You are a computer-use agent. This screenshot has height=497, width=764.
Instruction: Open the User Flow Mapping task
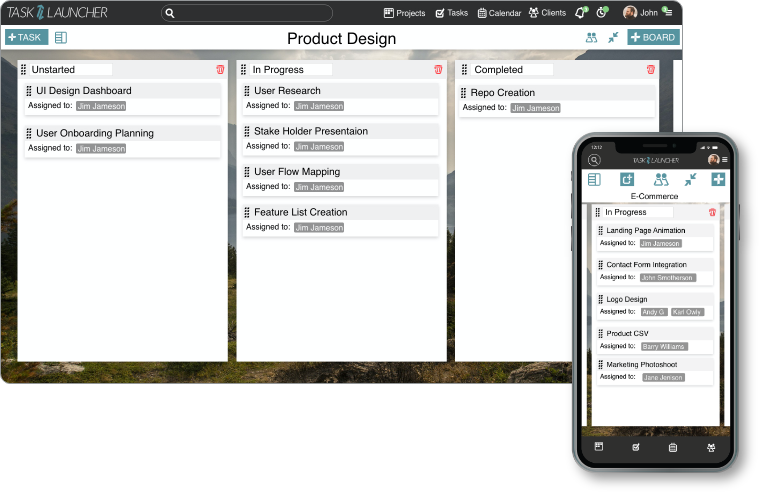pyautogui.click(x=341, y=180)
